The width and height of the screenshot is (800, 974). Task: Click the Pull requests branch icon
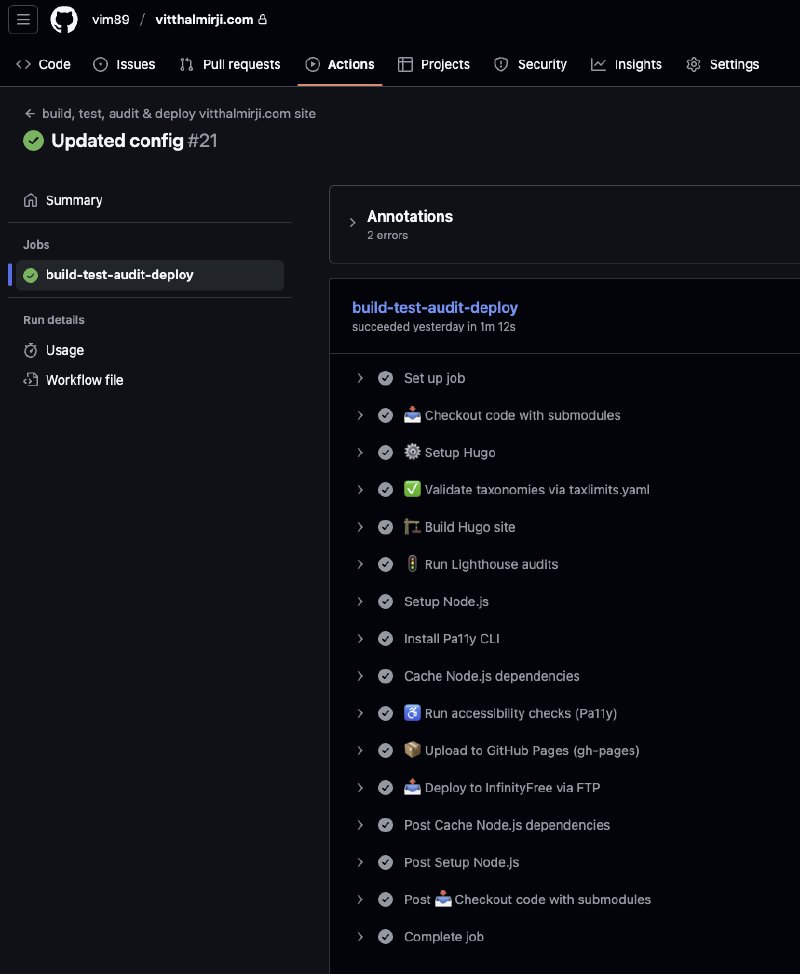tap(186, 65)
